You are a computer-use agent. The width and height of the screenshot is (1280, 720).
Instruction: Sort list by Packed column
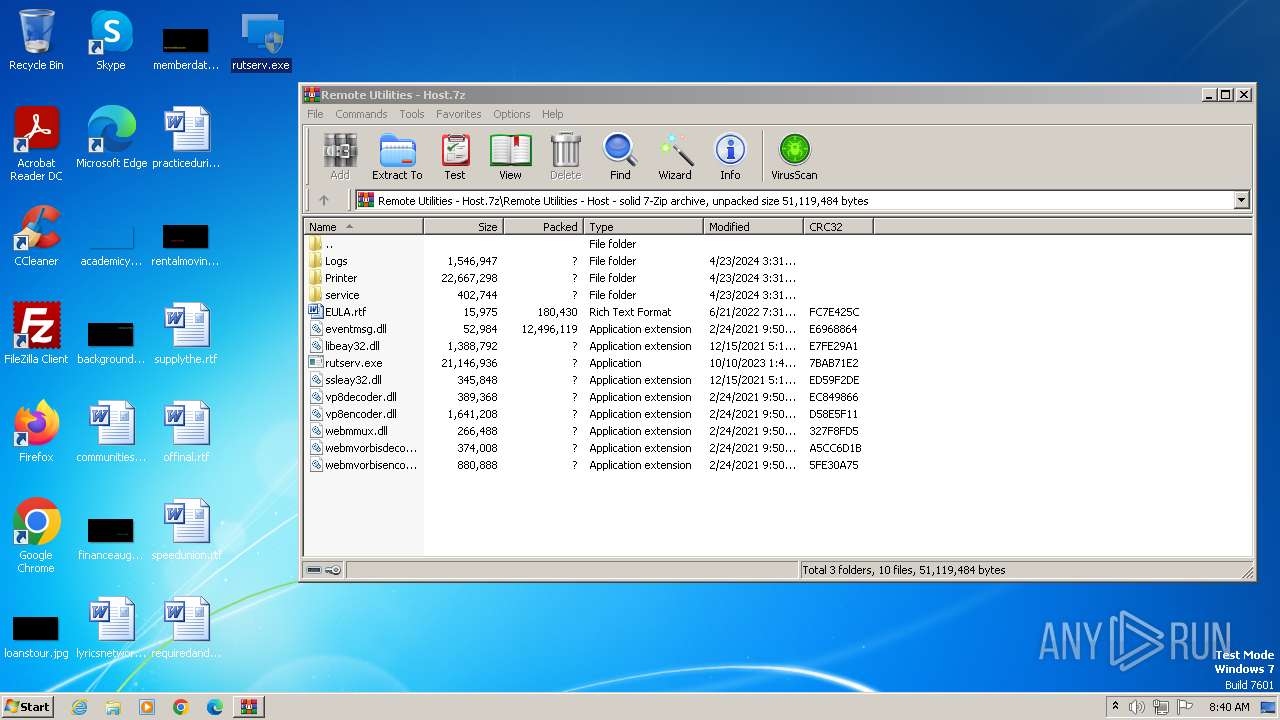[543, 227]
